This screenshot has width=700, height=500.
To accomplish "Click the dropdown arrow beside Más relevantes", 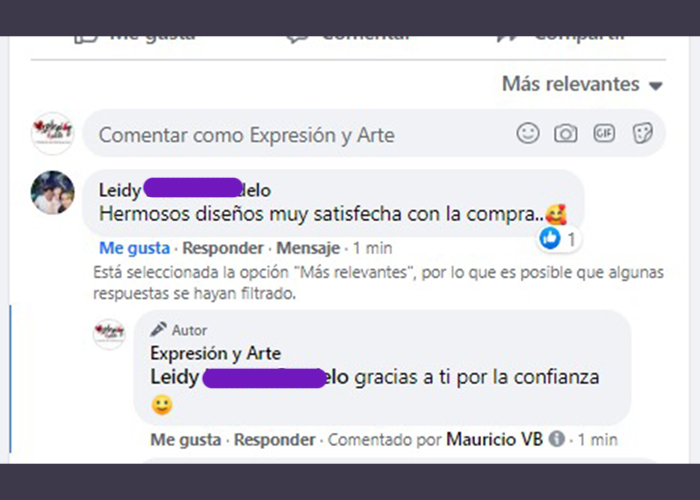I will 655,85.
